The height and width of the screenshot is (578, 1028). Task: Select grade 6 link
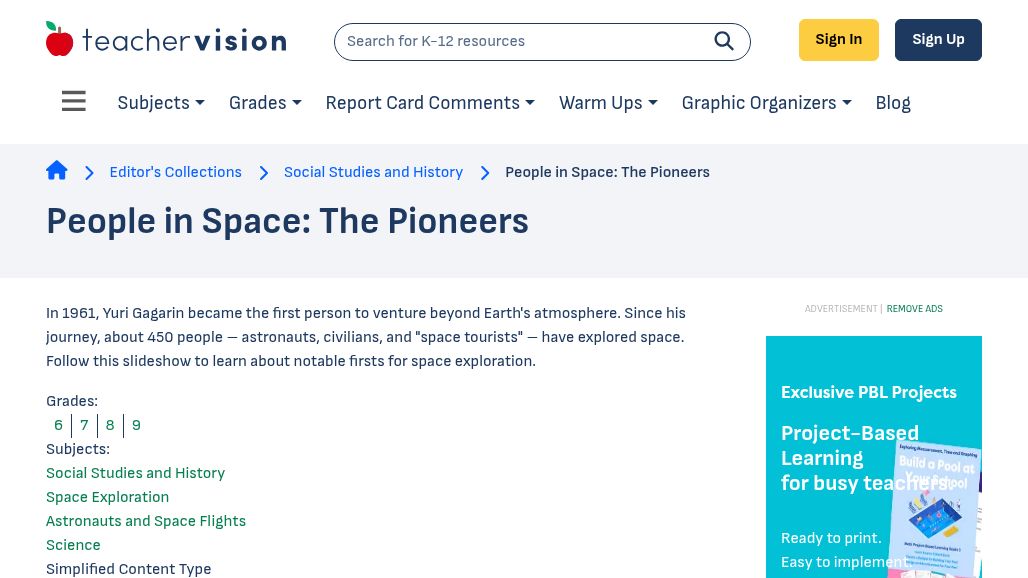59,425
